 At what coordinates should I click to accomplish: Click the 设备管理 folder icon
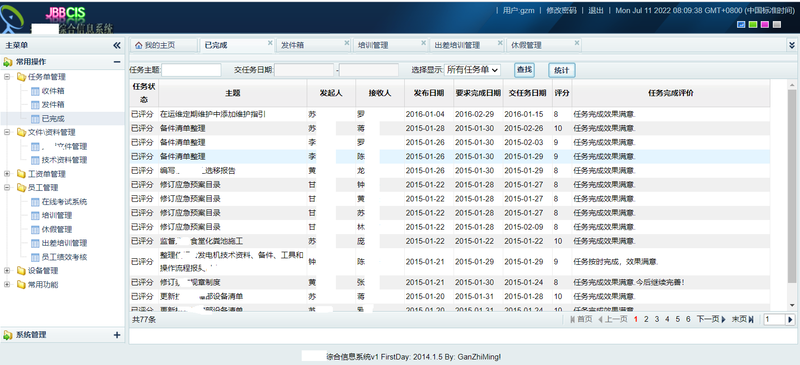coord(21,271)
